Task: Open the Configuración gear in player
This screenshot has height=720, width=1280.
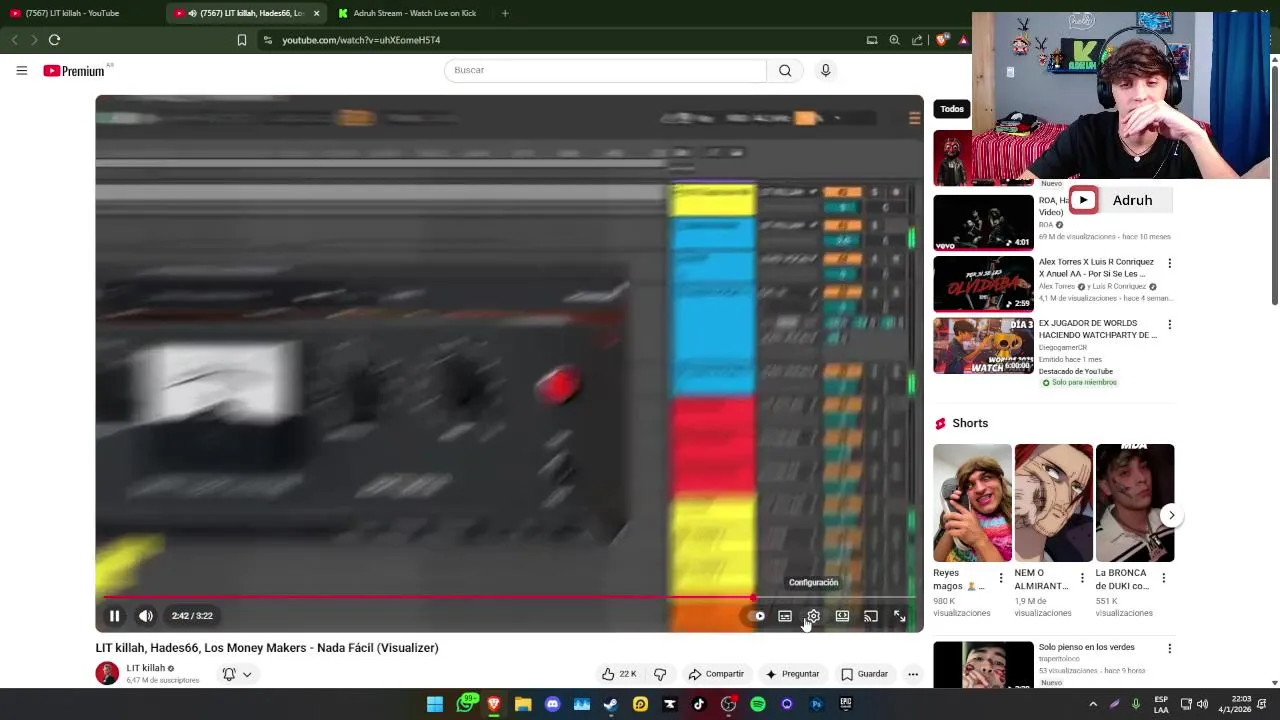Action: pos(813,616)
